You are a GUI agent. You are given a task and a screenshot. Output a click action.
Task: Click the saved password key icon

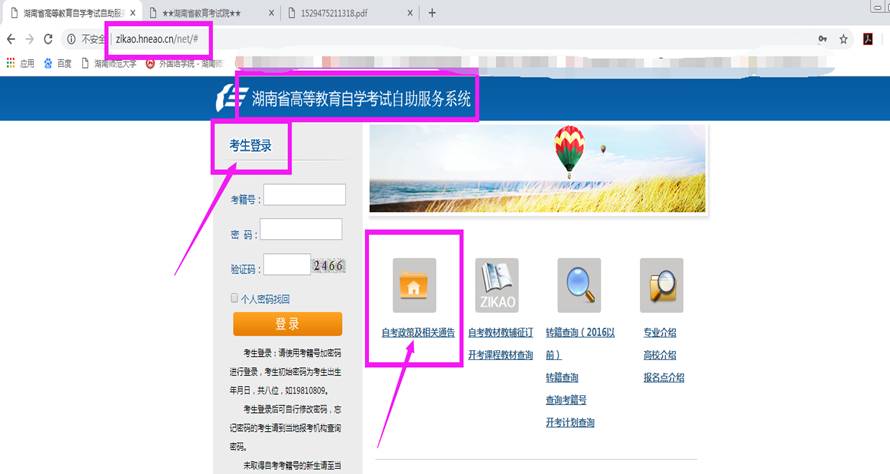822,39
